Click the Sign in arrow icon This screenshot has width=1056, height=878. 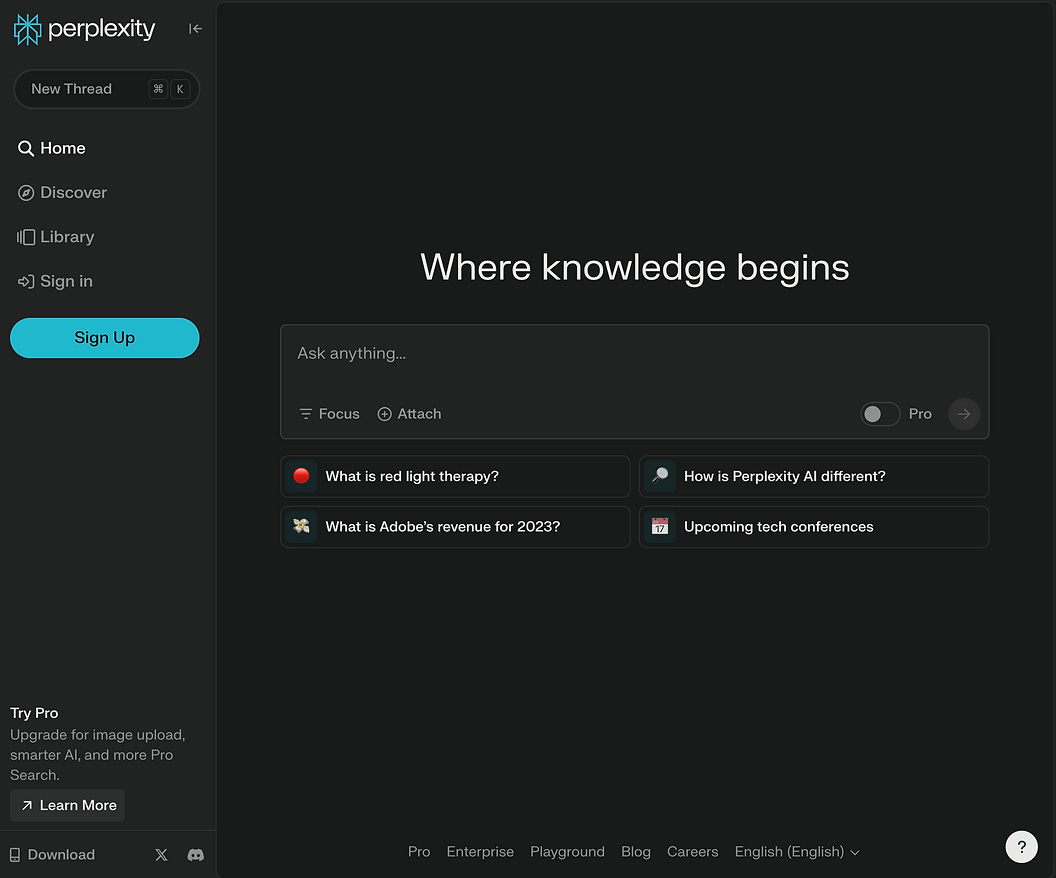(x=26, y=281)
